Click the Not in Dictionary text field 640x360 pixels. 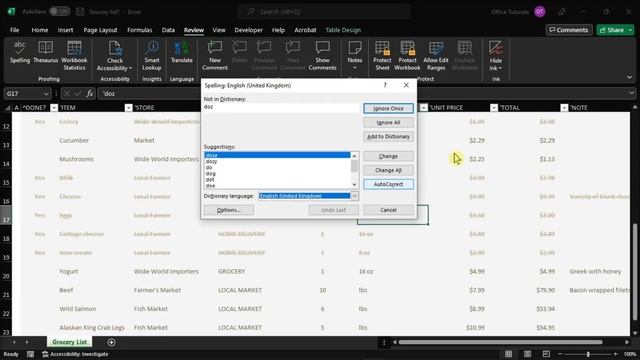click(x=282, y=108)
